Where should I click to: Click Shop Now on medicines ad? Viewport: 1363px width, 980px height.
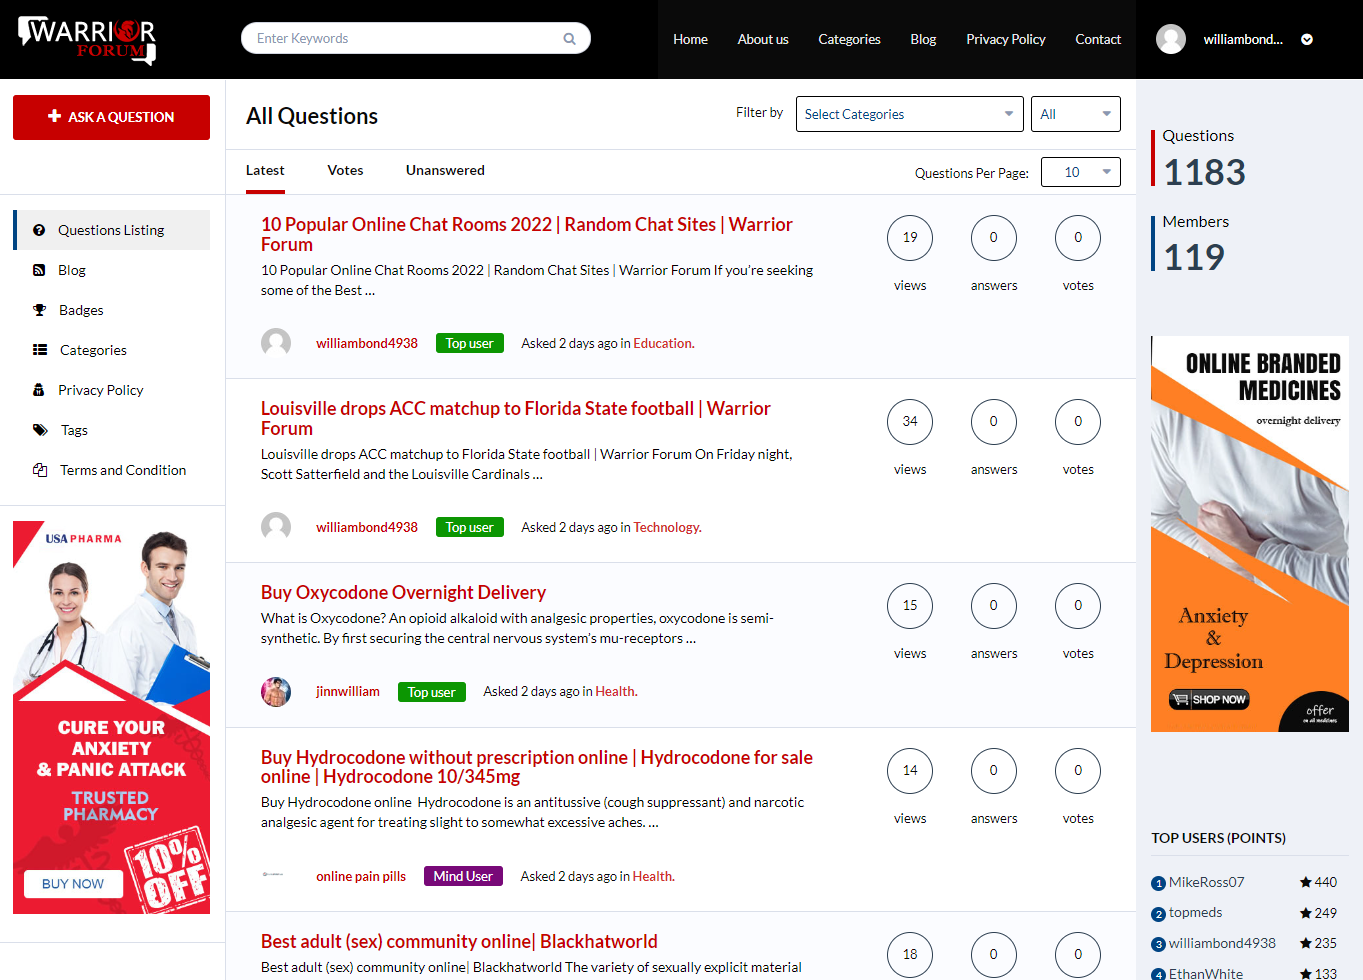tap(1209, 700)
